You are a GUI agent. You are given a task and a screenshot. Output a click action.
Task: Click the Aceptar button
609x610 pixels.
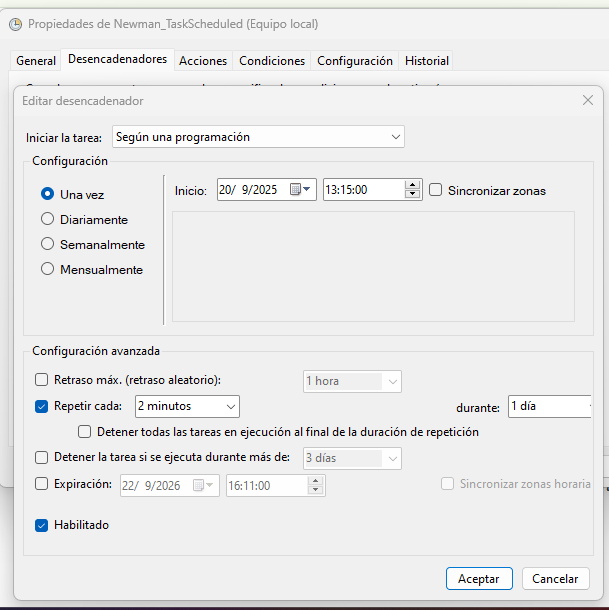[479, 578]
